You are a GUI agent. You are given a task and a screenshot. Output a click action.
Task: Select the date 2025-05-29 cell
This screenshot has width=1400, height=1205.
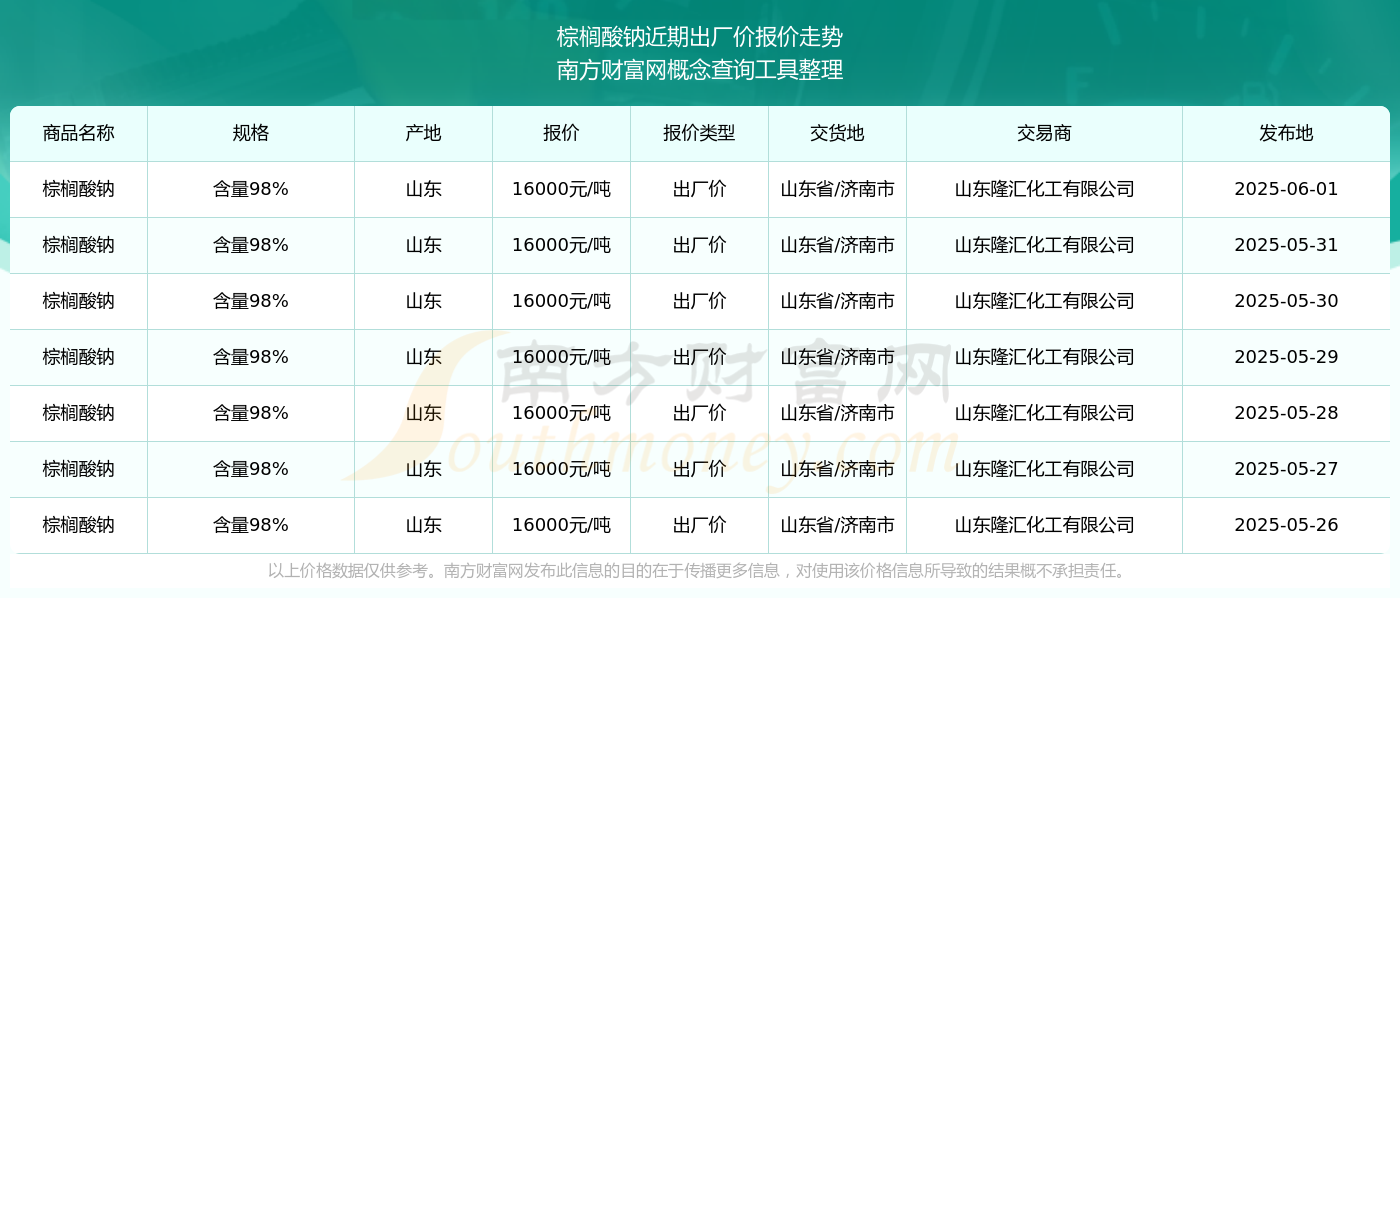tap(1286, 357)
